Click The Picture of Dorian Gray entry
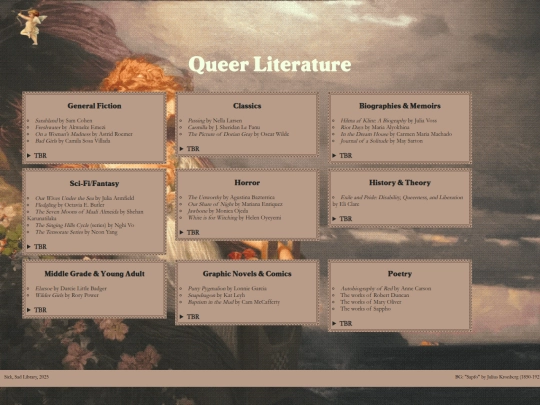This screenshot has height=405, width=540. point(238,134)
